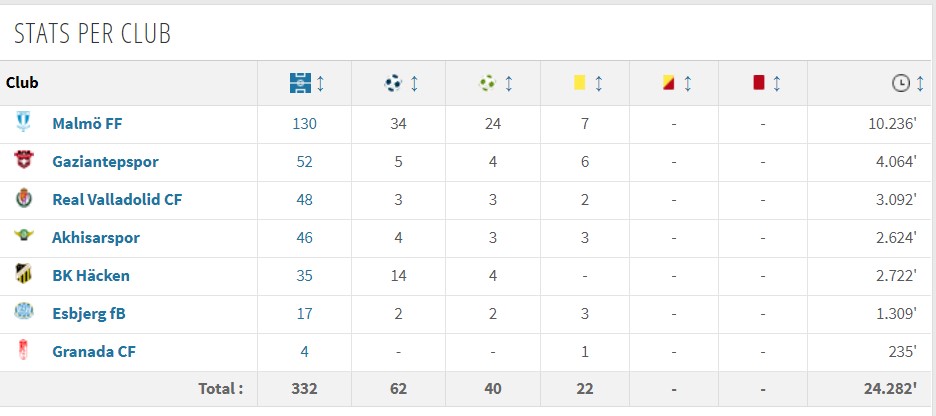Click the BK Häcken club crest

(x=24, y=274)
